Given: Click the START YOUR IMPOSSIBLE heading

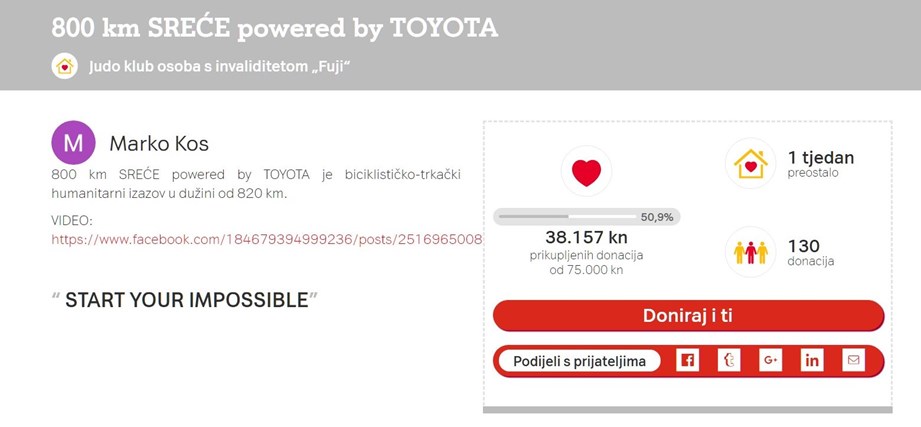Looking at the screenshot, I should [186, 300].
